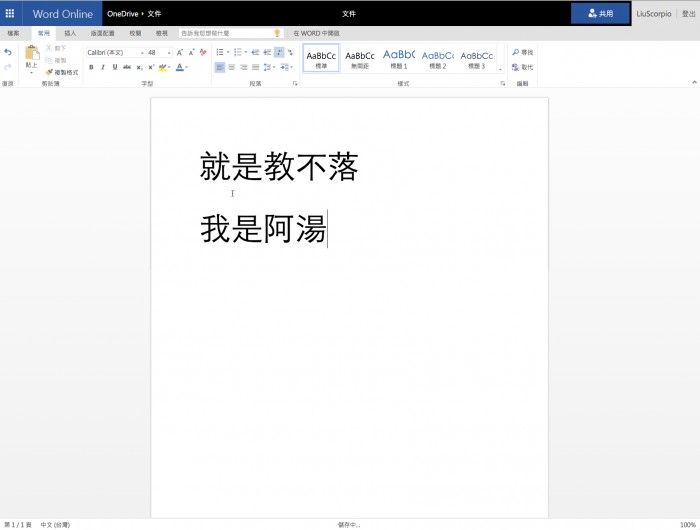Select the 常用 (Home) tab

point(43,33)
